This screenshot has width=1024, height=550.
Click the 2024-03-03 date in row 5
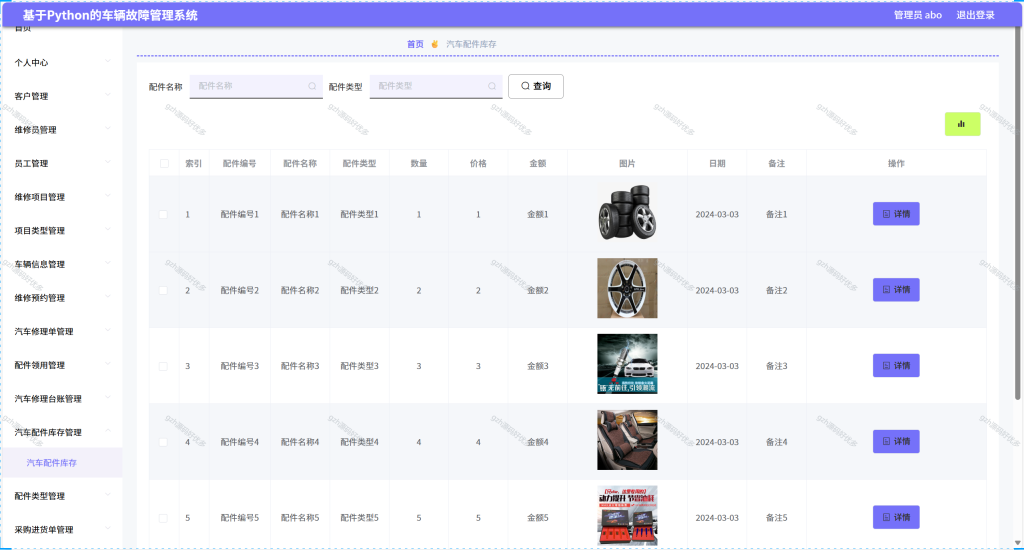[717, 518]
